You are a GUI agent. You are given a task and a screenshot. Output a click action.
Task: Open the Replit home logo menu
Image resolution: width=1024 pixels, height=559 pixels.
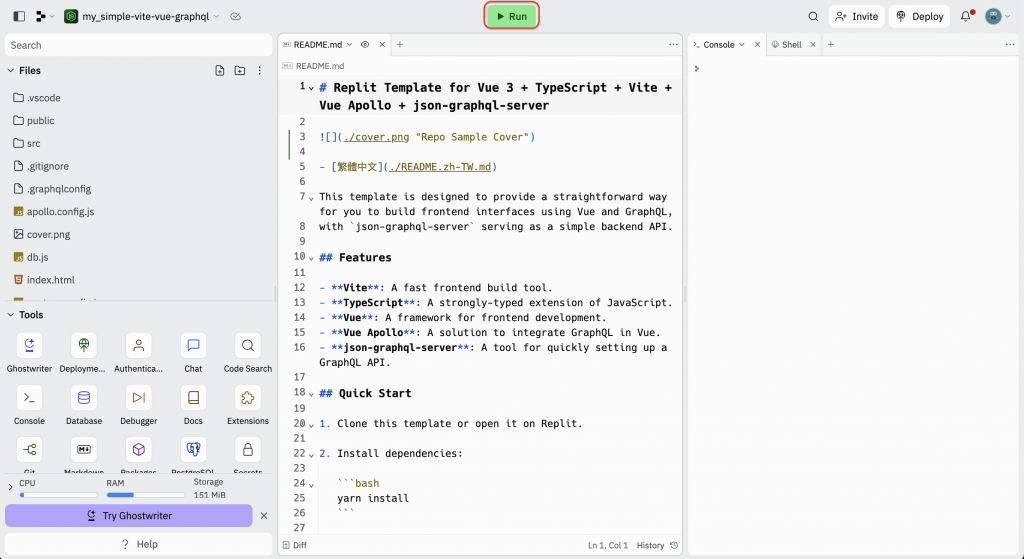44,16
